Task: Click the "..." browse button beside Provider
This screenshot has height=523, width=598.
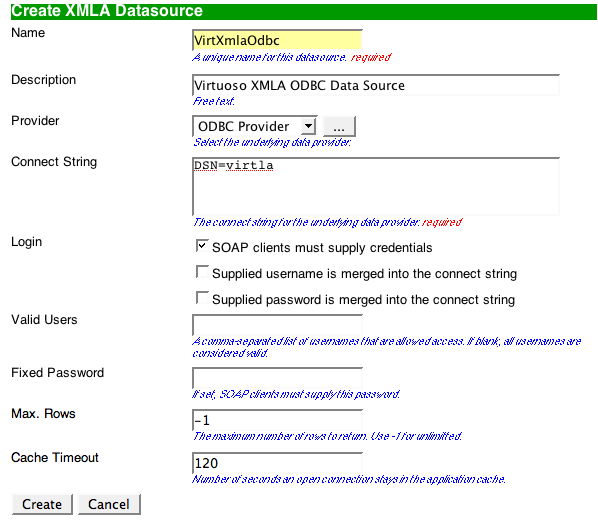Action: coord(339,126)
